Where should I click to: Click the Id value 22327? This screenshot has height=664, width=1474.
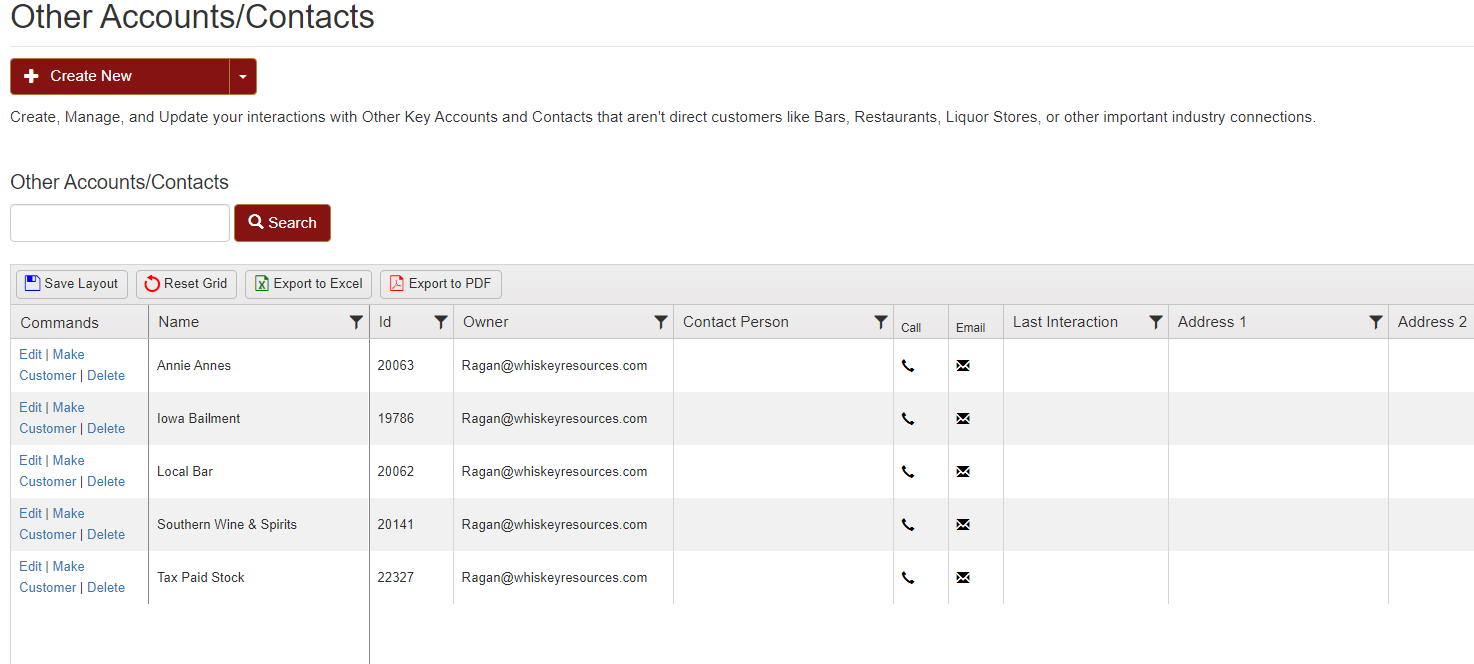[x=395, y=578]
